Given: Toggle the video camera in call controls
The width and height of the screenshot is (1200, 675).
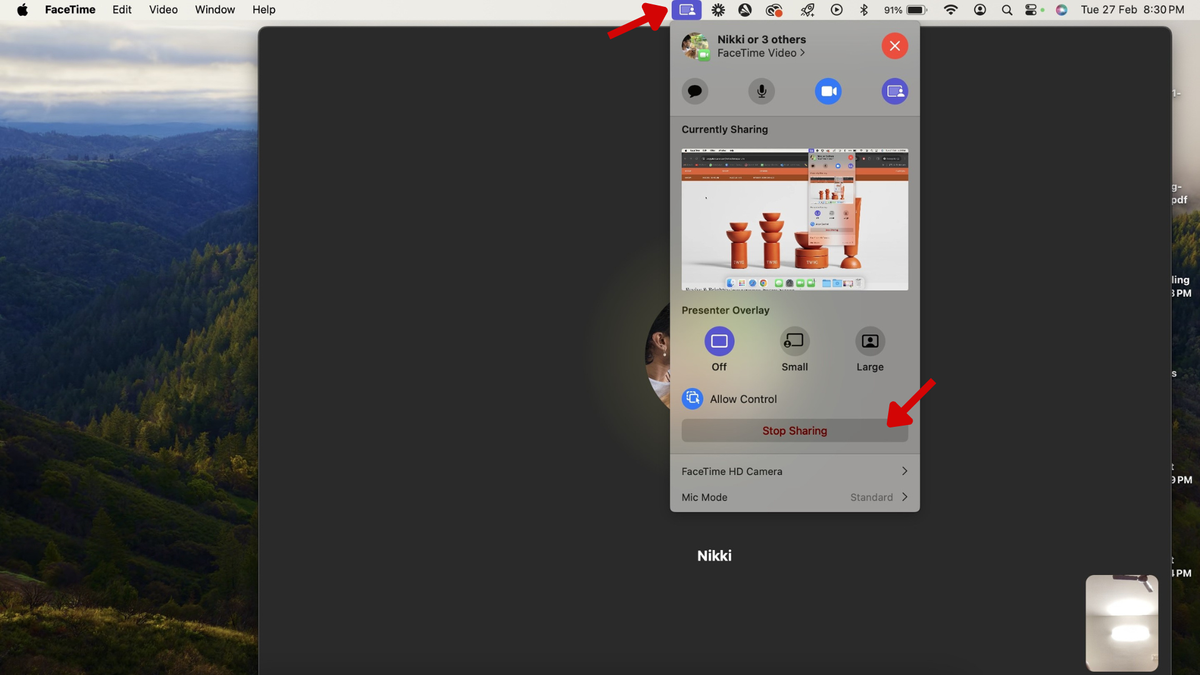Looking at the screenshot, I should click(x=828, y=91).
